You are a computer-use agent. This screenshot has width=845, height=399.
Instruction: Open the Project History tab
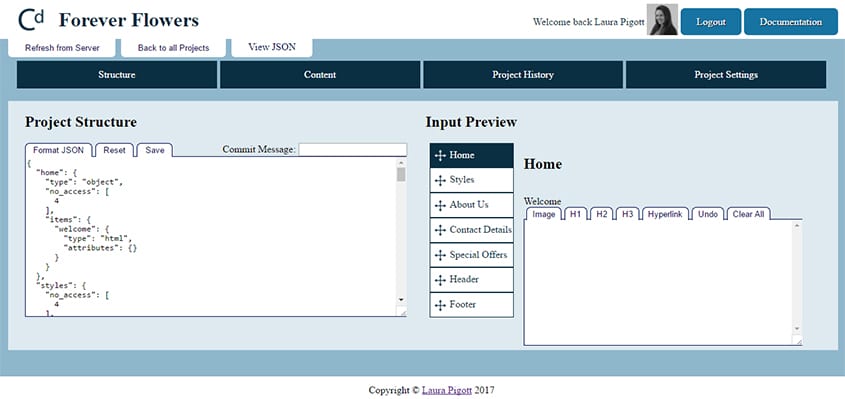click(523, 74)
